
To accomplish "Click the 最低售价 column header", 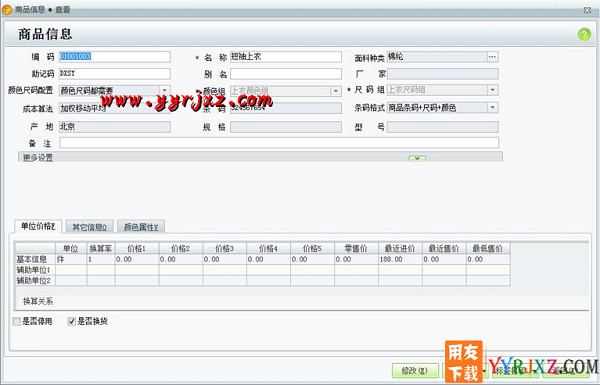I will (488, 249).
